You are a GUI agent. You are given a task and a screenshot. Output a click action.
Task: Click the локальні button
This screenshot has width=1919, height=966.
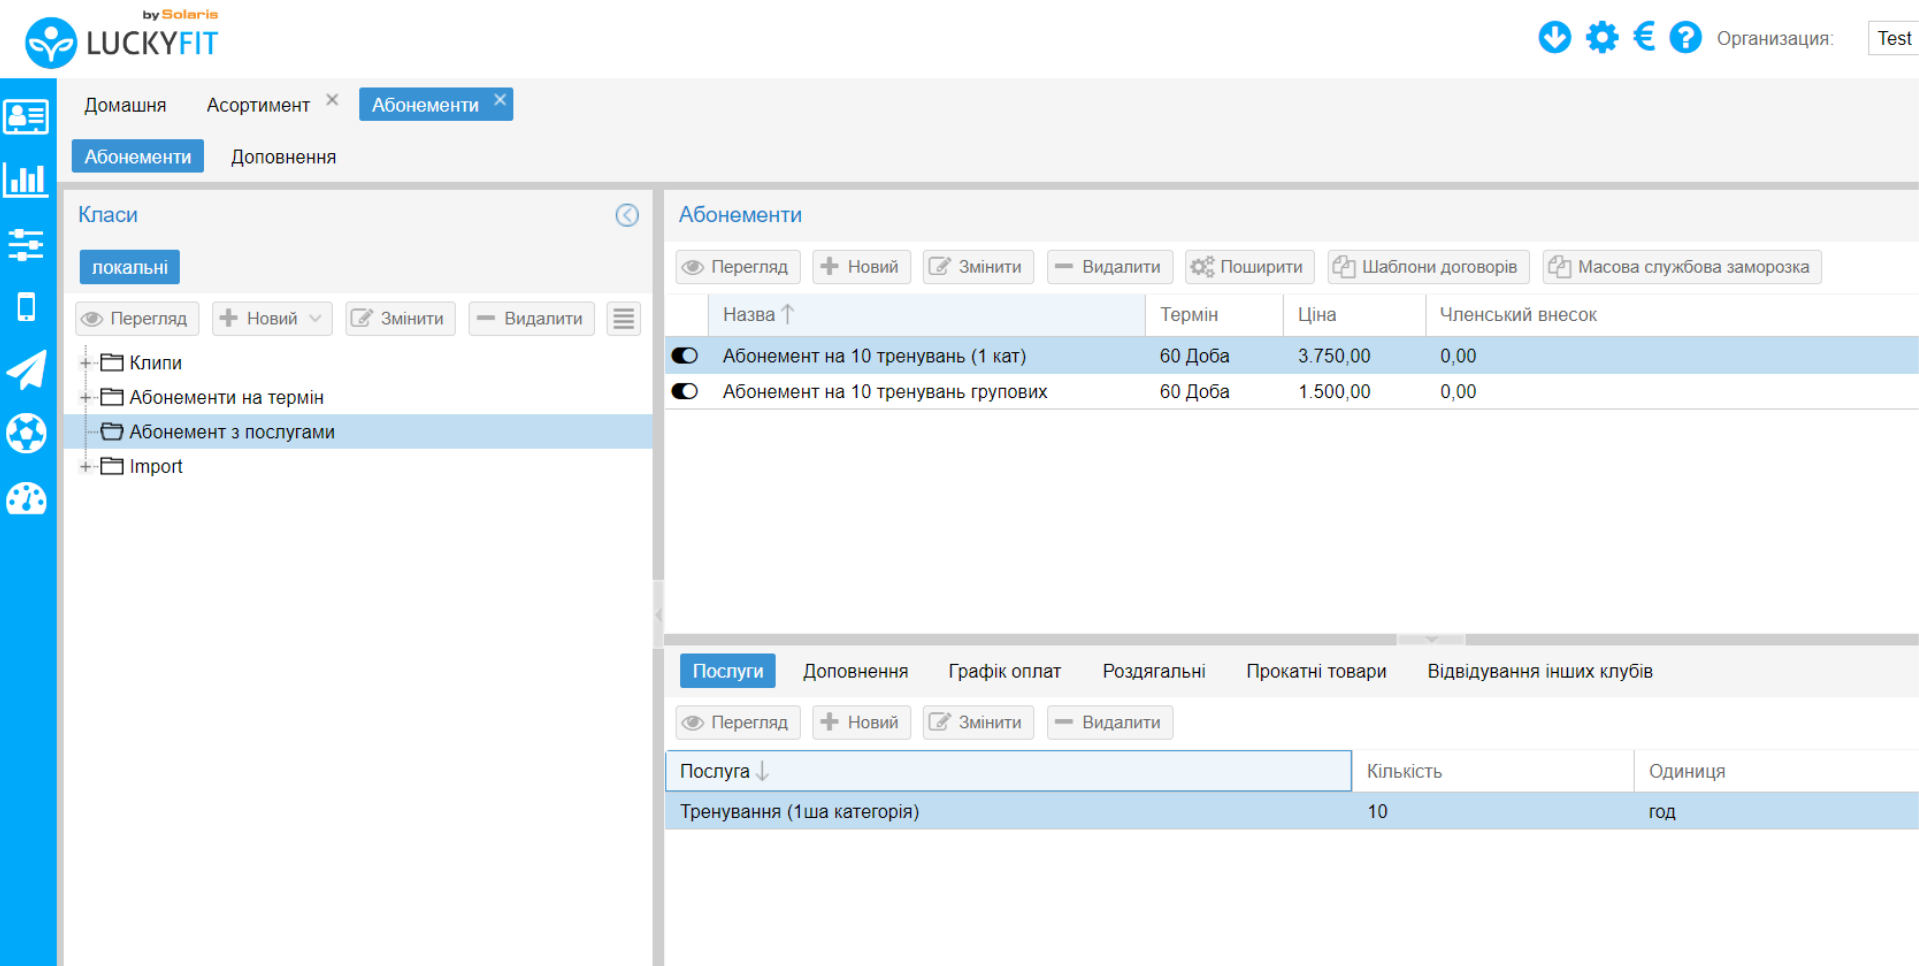(130, 267)
